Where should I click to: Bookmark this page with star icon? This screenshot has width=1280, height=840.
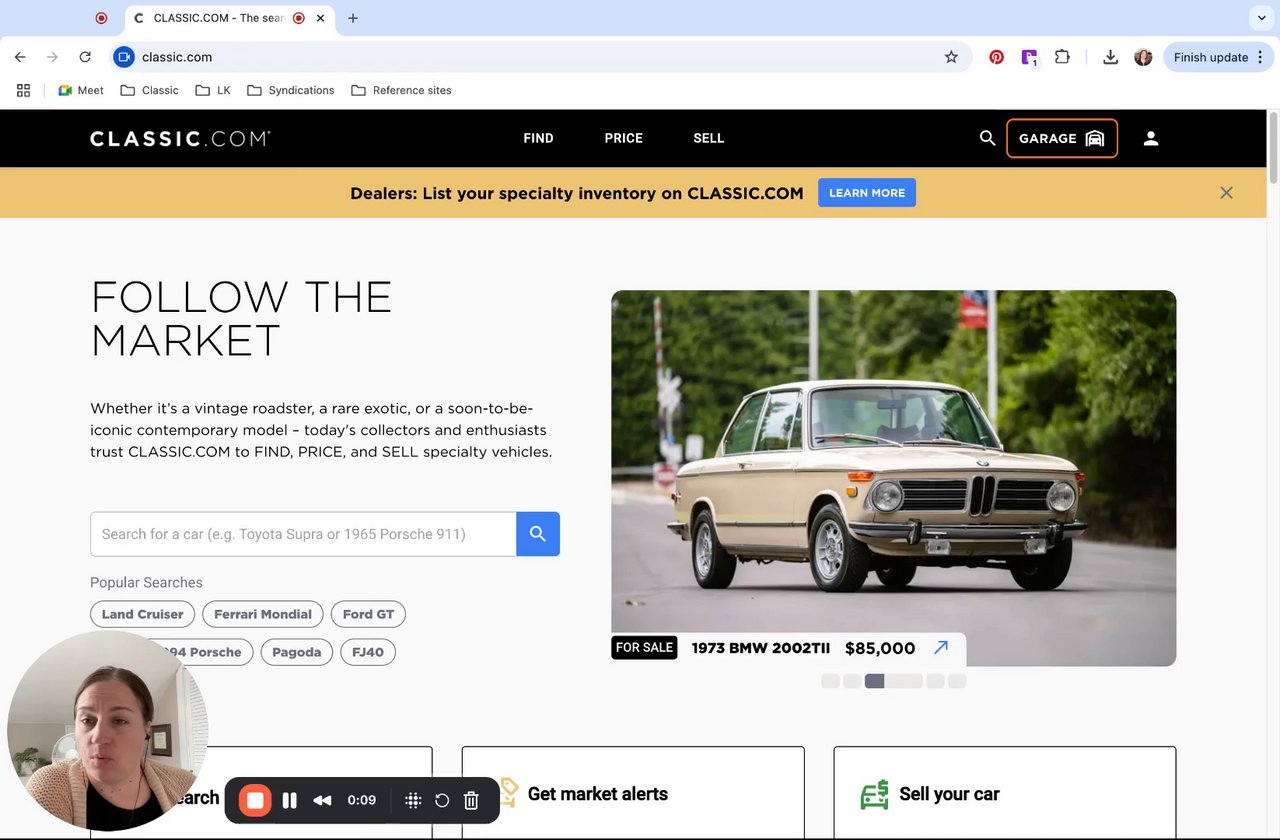click(951, 57)
